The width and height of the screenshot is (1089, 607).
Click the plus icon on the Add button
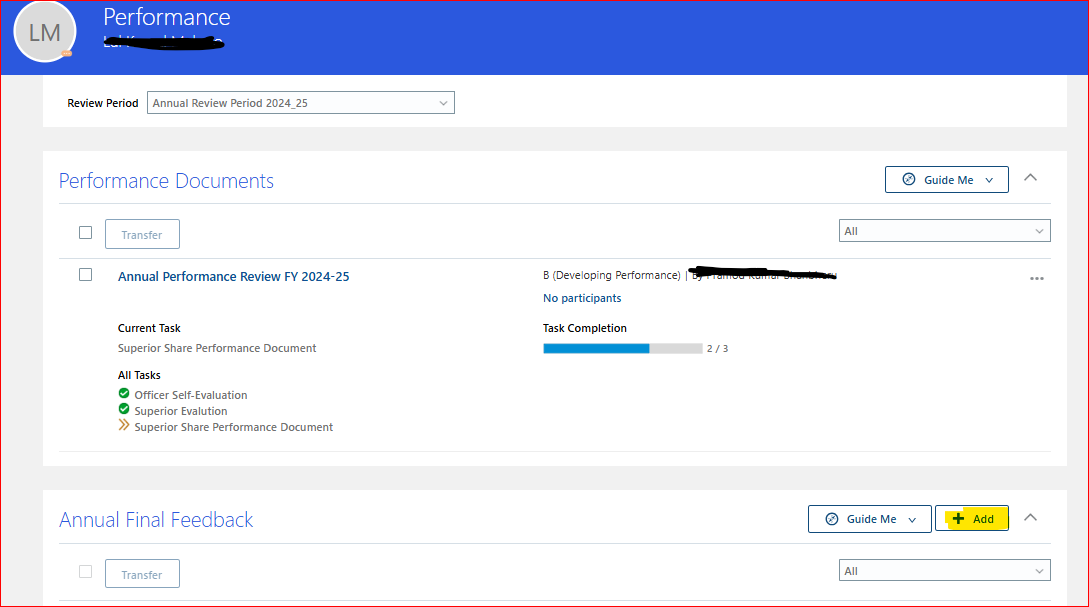click(x=957, y=518)
